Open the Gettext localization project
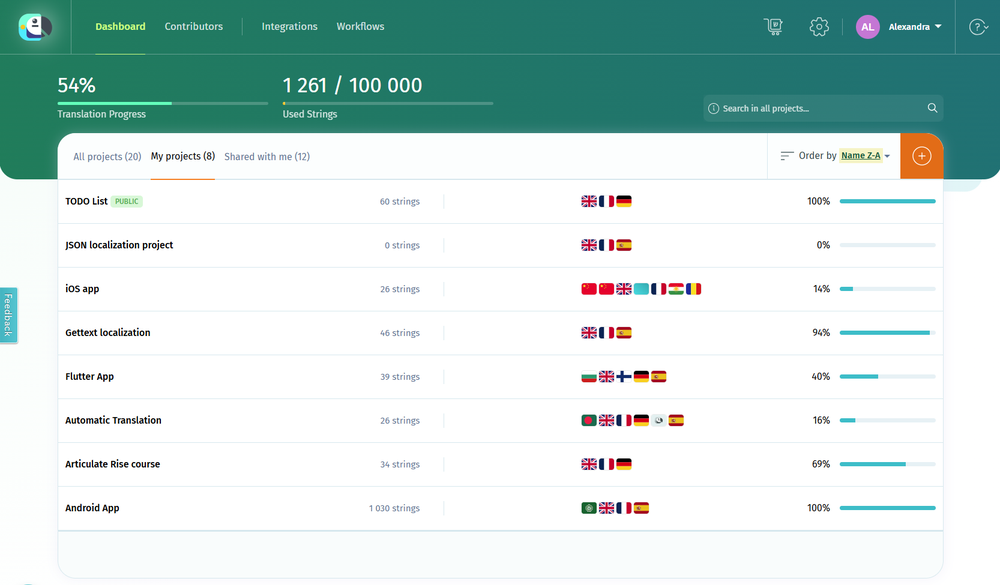The width and height of the screenshot is (1000, 585). point(107,332)
